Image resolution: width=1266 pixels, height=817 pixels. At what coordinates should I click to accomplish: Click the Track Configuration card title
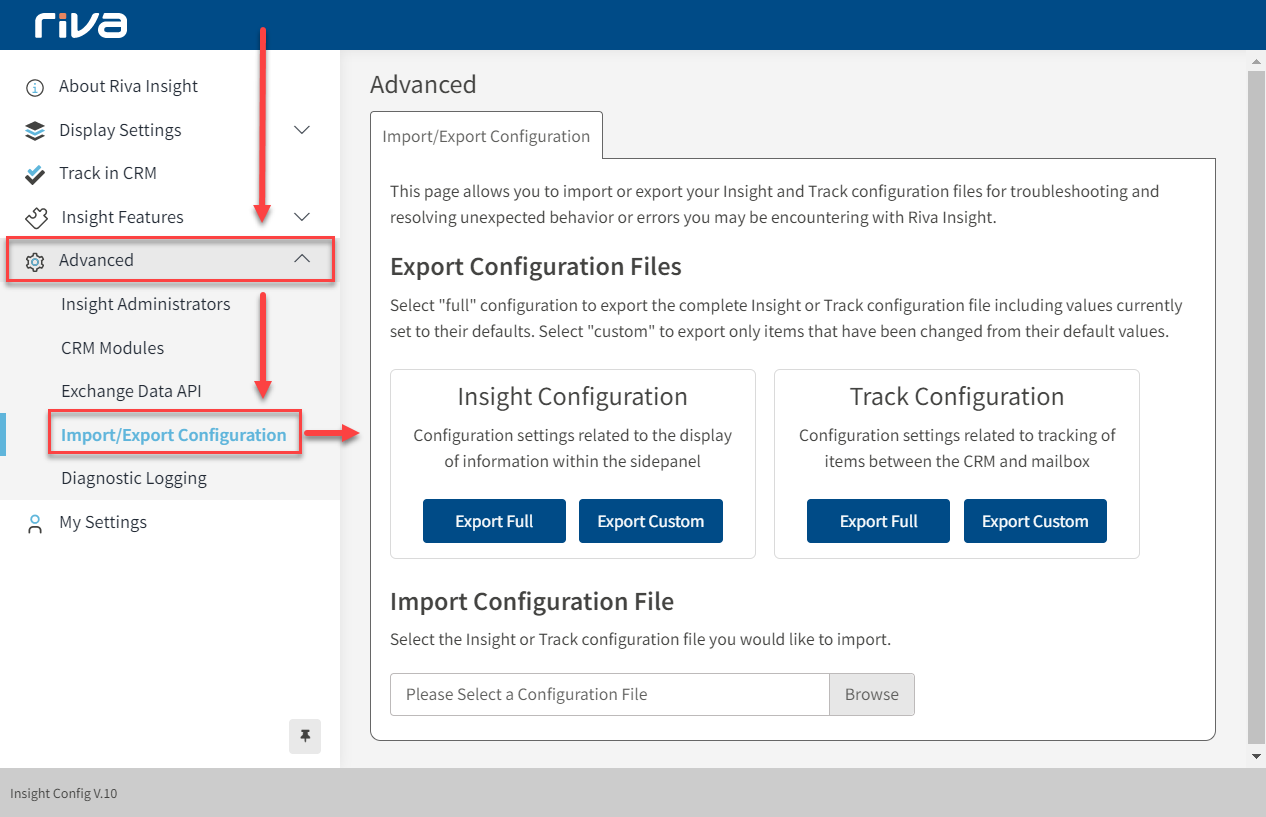[957, 396]
